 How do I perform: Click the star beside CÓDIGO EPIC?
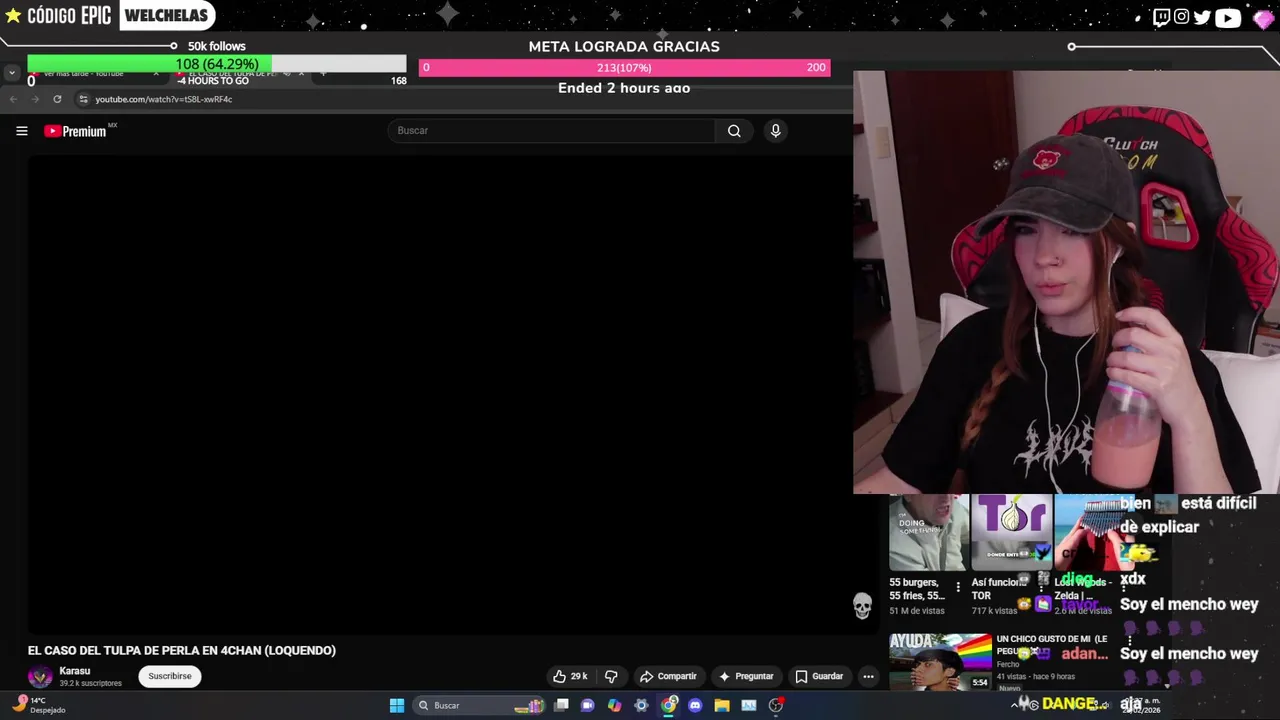tap(13, 16)
